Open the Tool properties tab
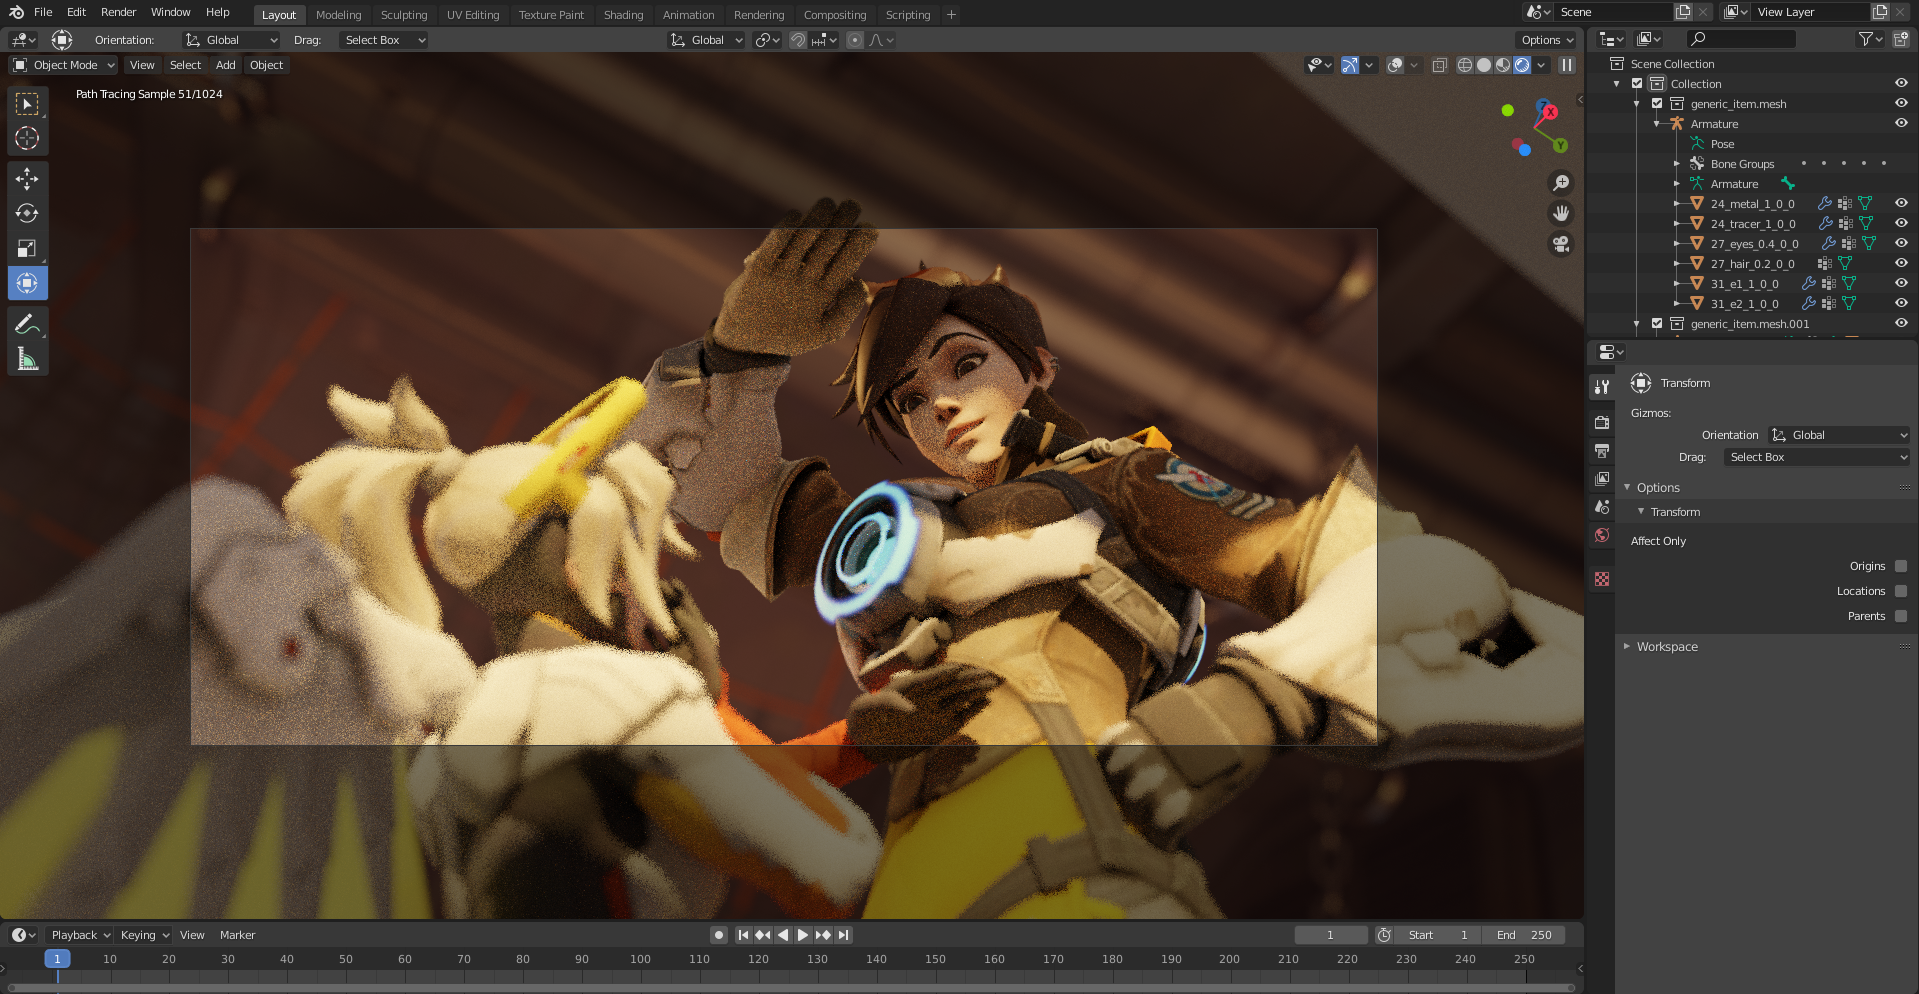 tap(1602, 387)
